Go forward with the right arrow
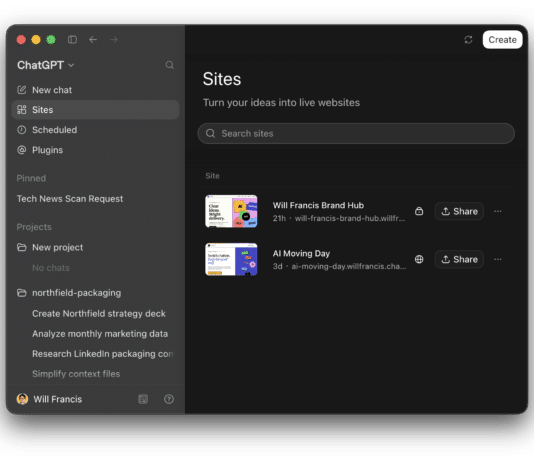The width and height of the screenshot is (534, 462). pyautogui.click(x=114, y=40)
